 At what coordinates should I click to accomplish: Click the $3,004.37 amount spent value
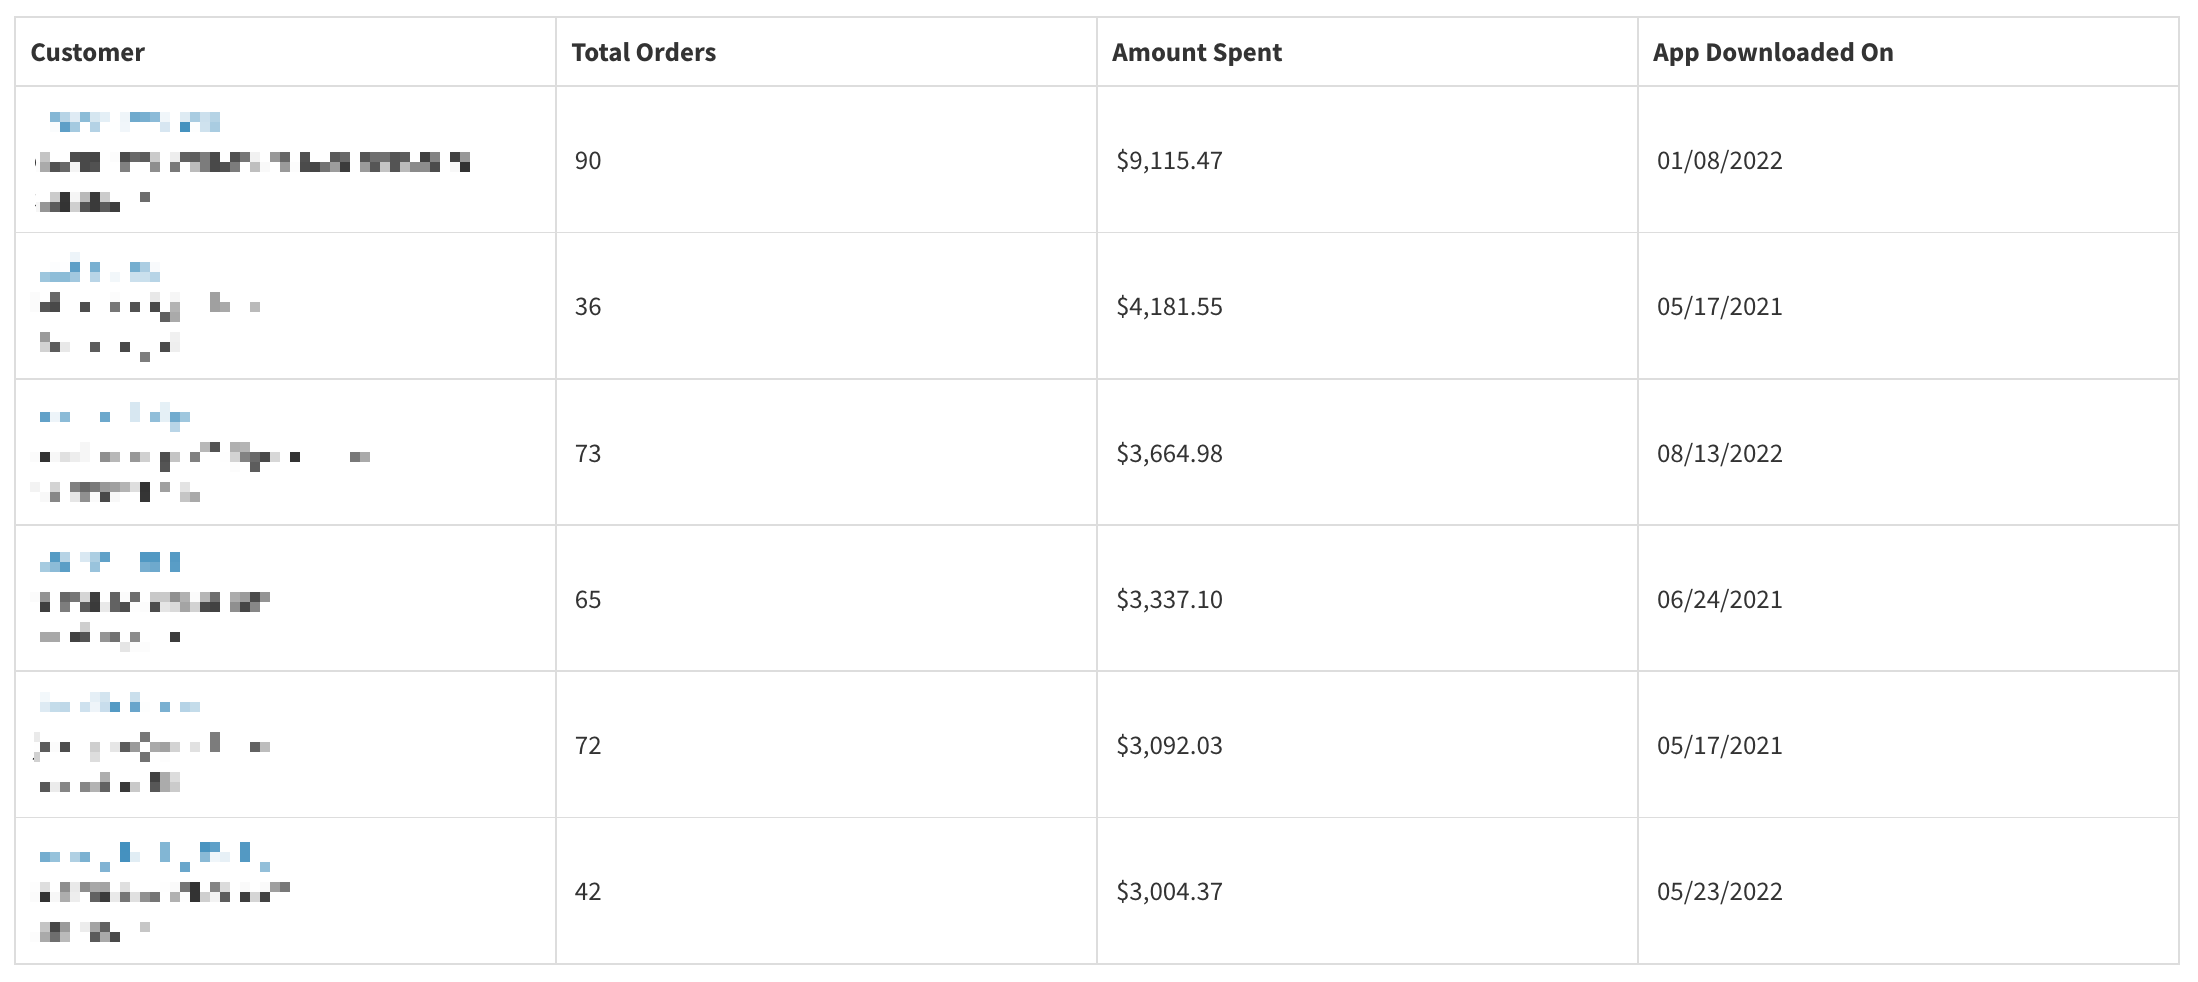tap(1169, 891)
